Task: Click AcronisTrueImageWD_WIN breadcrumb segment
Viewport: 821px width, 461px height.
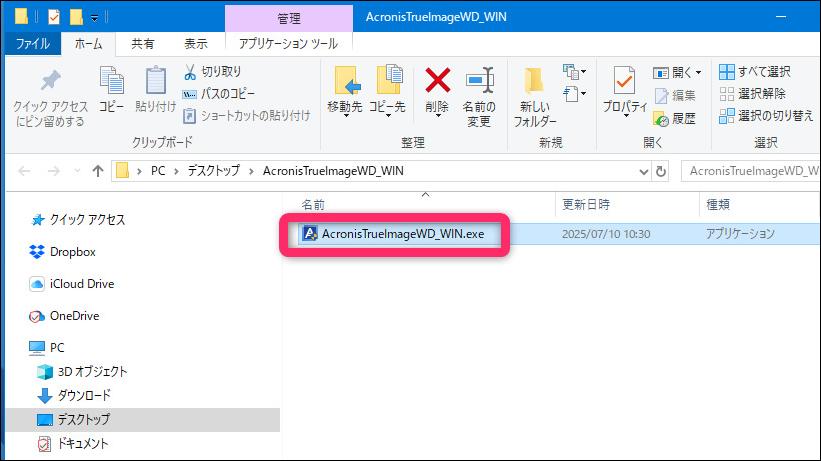Action: coord(333,171)
